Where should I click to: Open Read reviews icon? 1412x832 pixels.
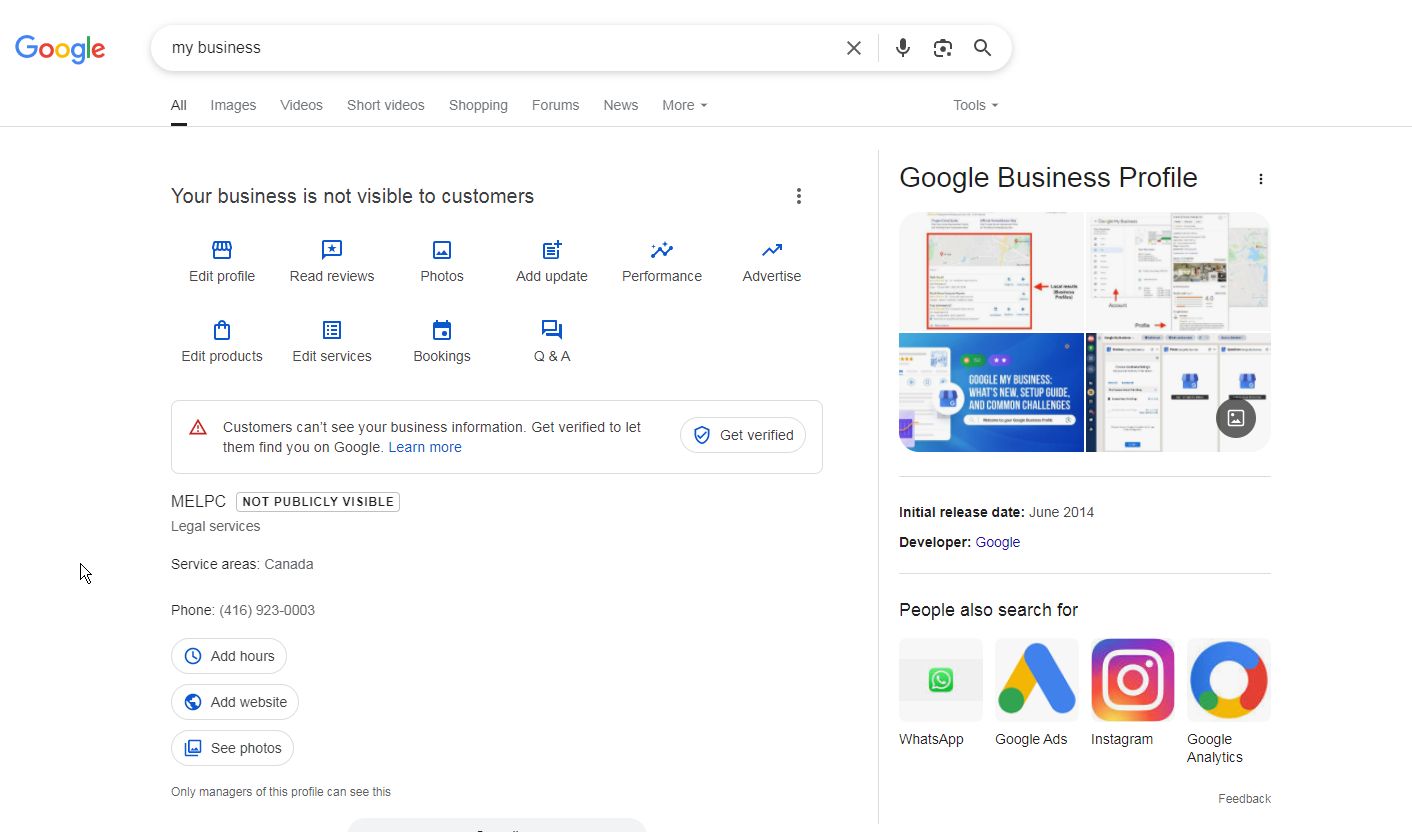point(332,250)
